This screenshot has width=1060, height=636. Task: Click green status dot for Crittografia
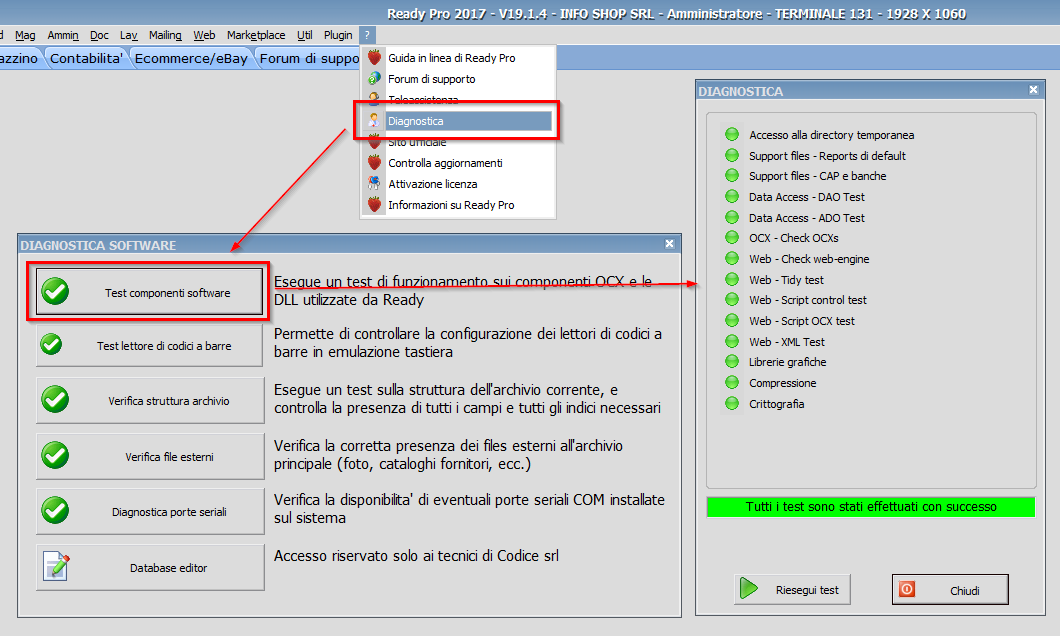731,403
